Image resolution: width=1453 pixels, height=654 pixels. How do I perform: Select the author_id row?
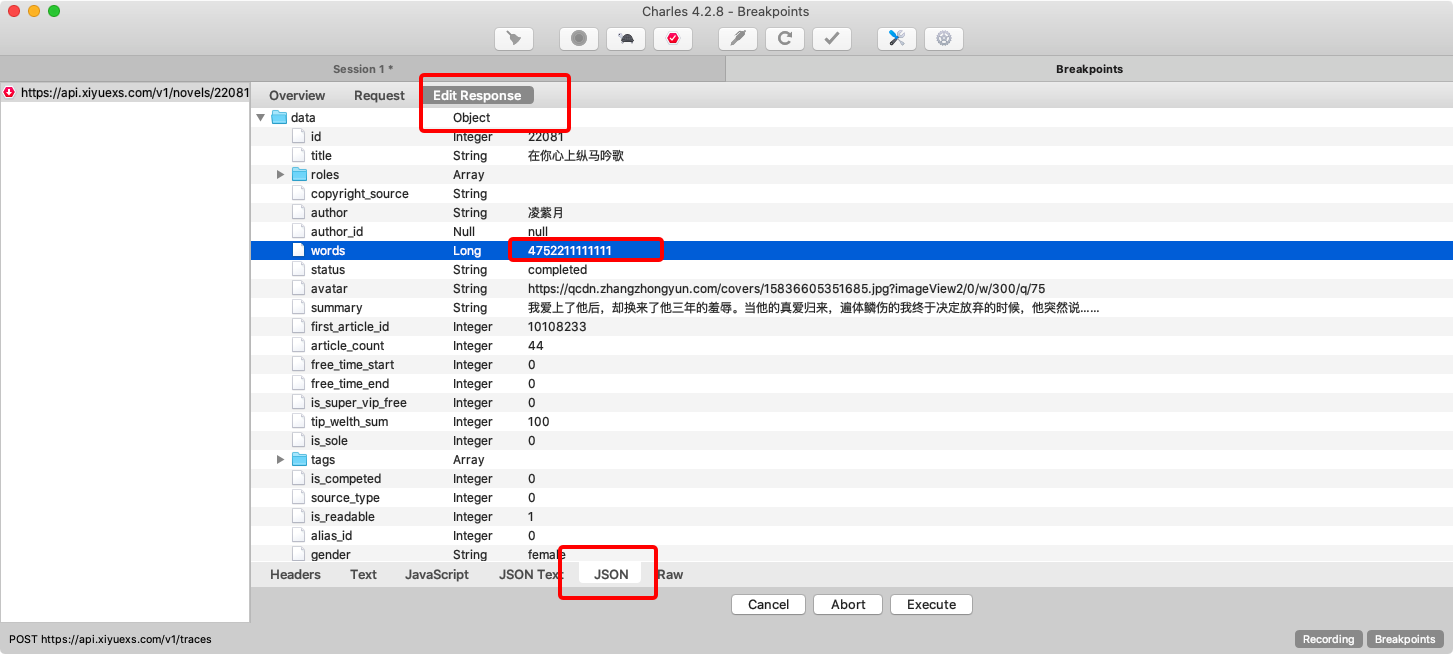click(x=851, y=232)
